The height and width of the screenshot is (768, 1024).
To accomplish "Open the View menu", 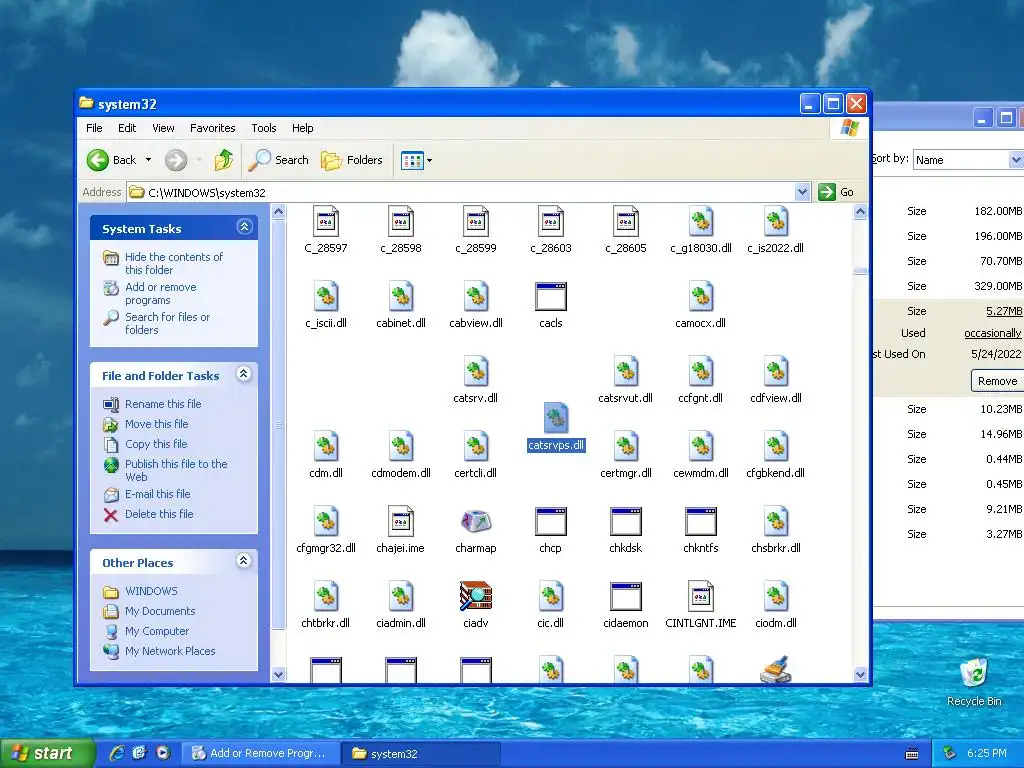I will [x=163, y=128].
